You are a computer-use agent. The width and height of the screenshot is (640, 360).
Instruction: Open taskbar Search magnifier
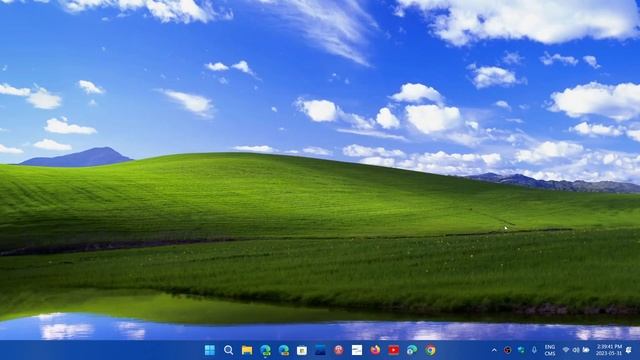(x=229, y=350)
